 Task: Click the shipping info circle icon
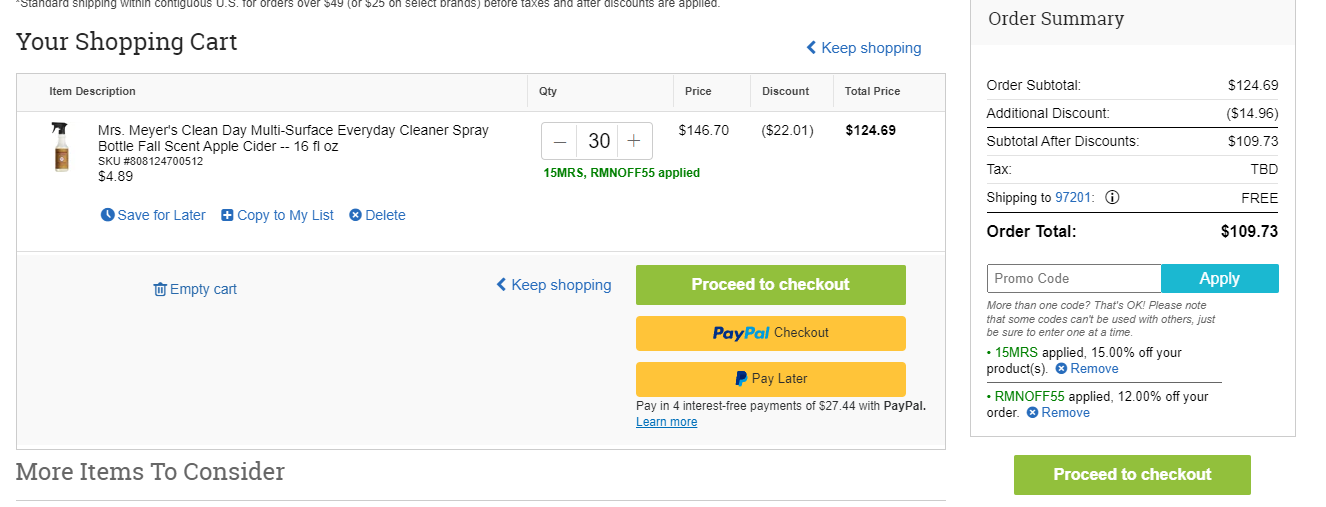coord(1112,197)
